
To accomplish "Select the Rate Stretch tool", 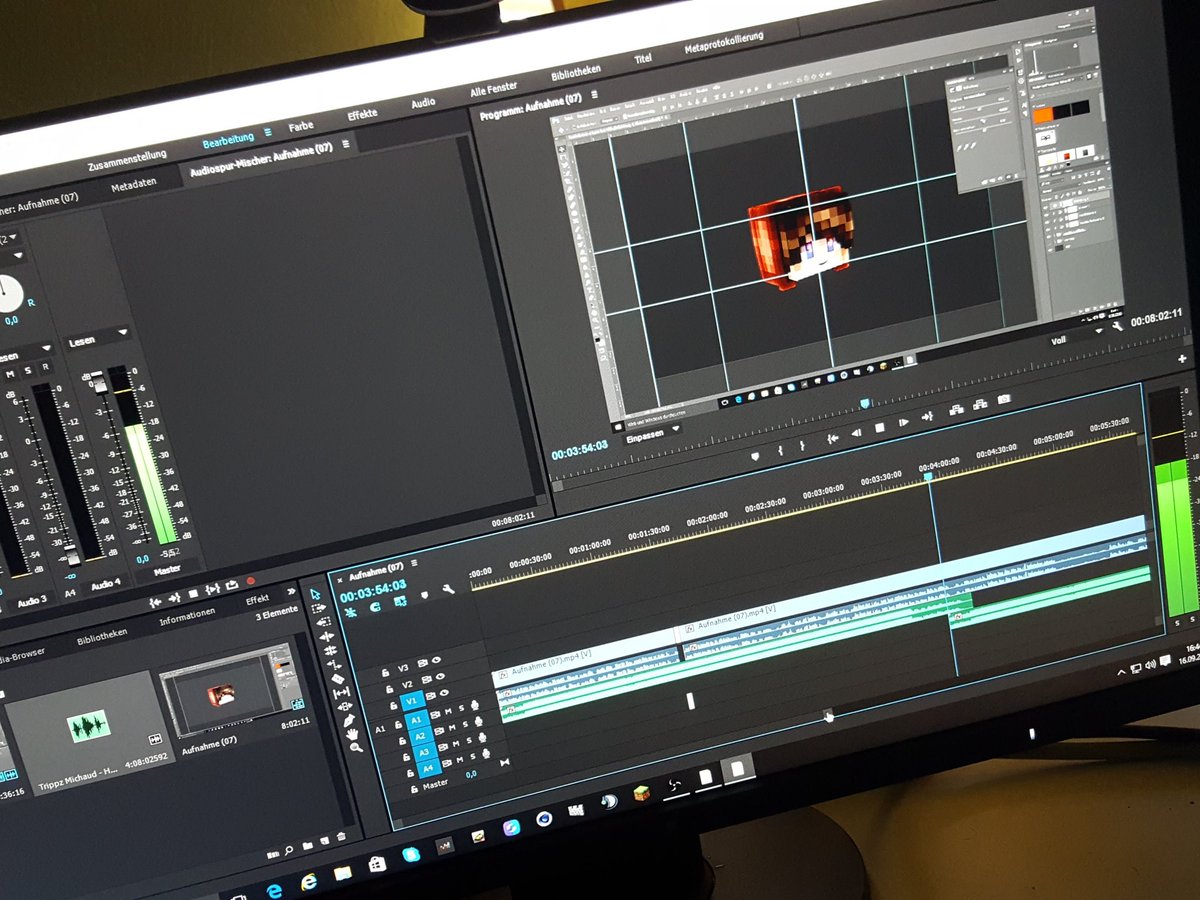I will click(x=334, y=665).
